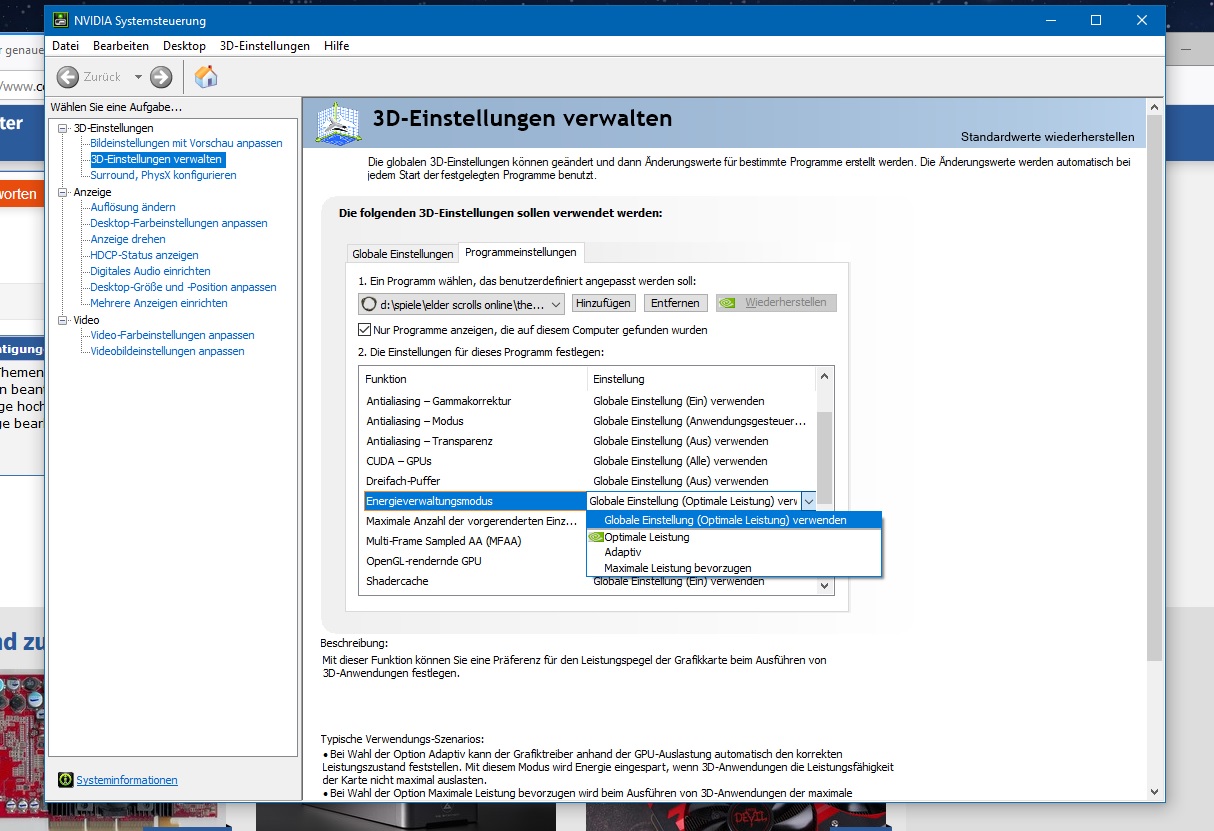
Task: Collapse the Anzeige tree node
Action: [63, 192]
